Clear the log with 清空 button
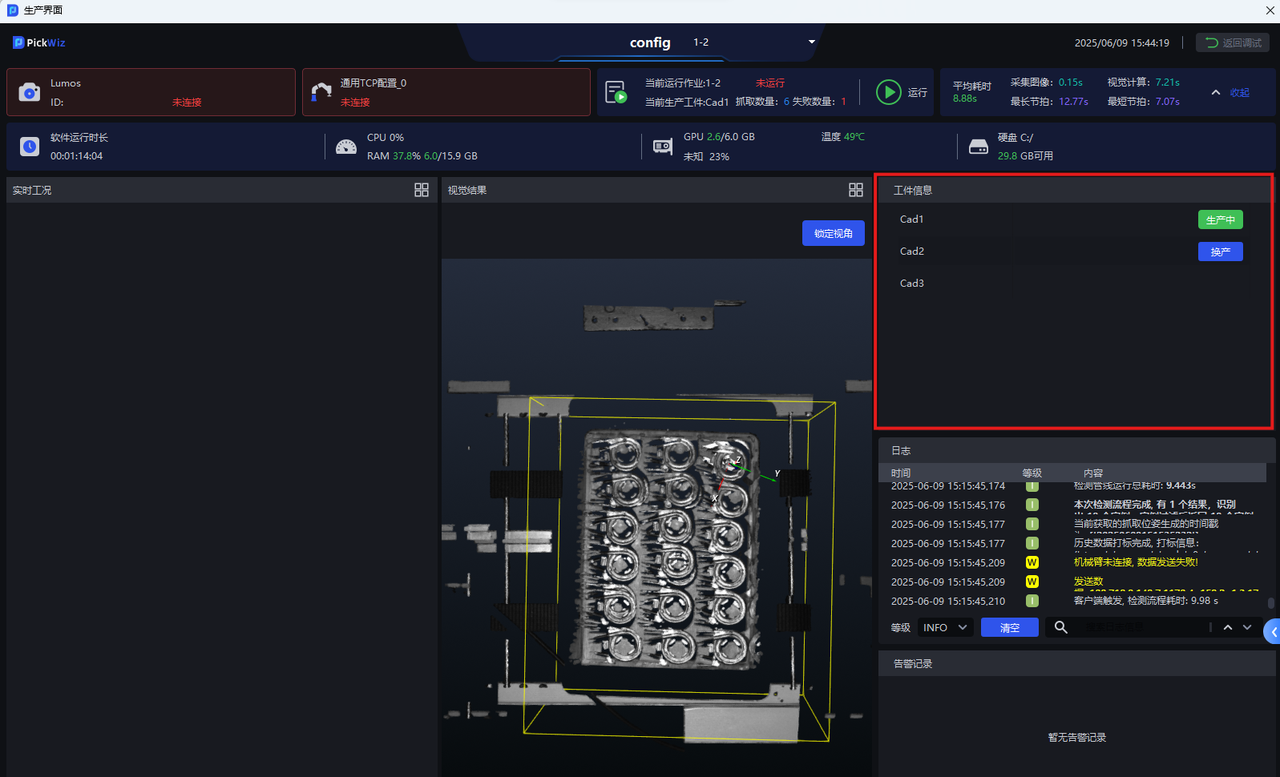This screenshot has width=1280, height=777. coord(1010,627)
